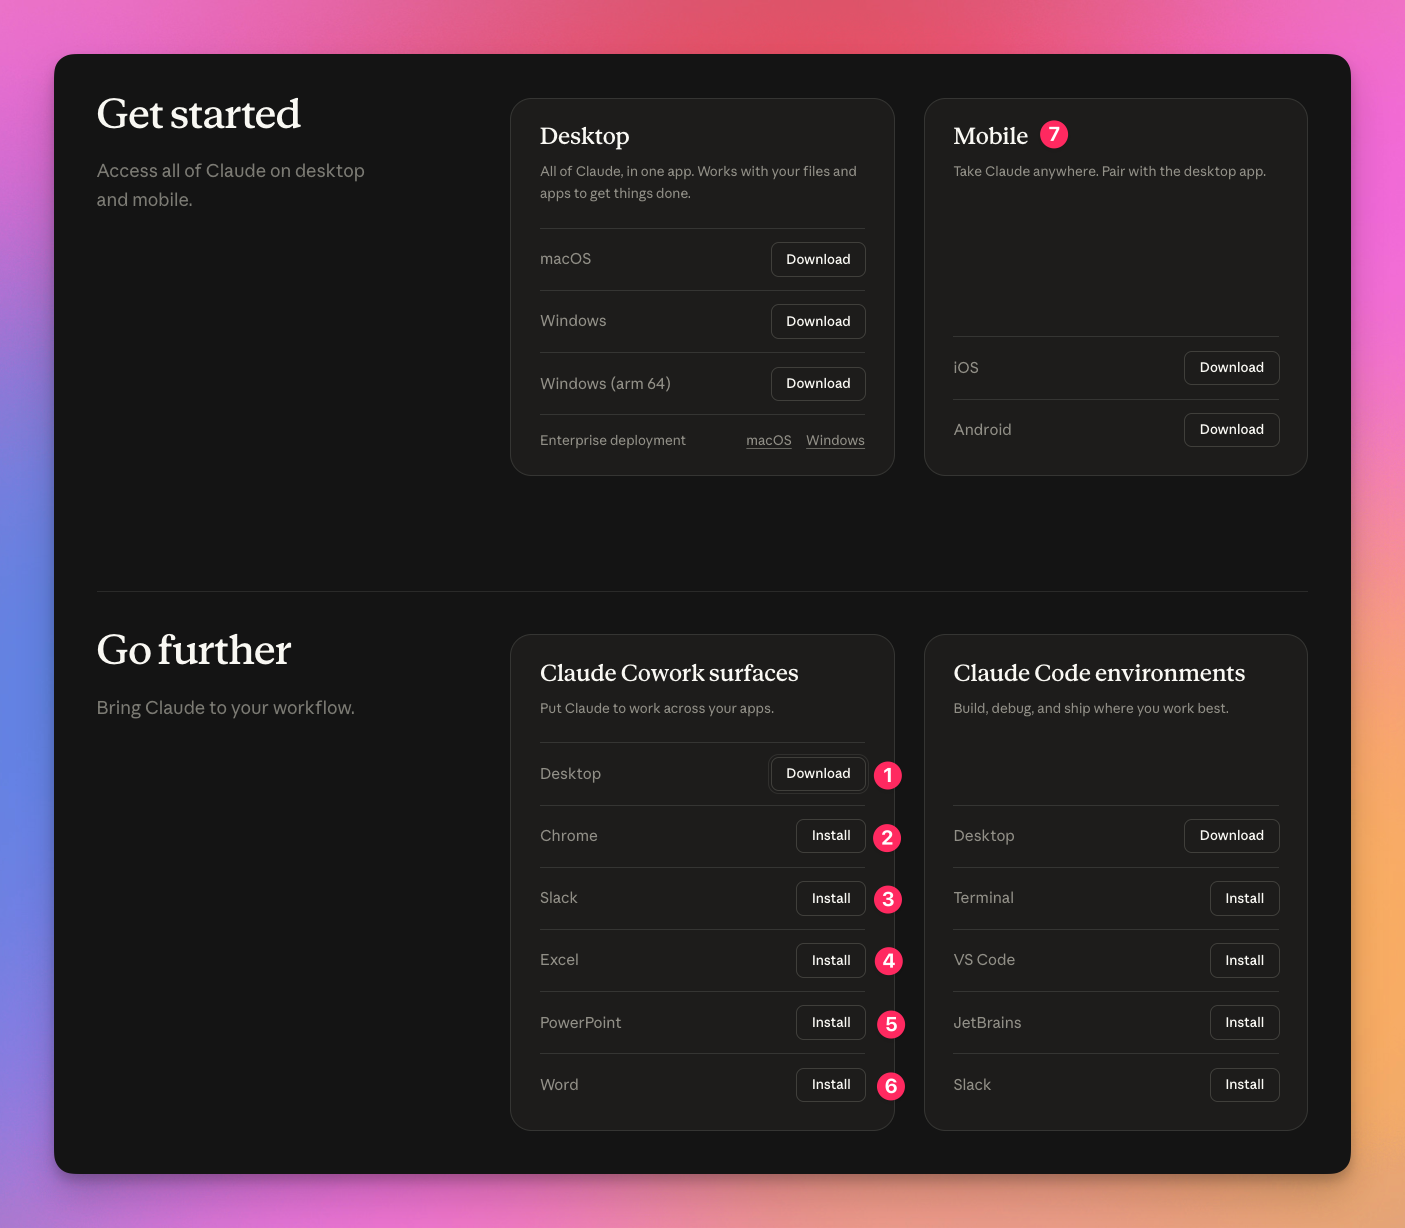The width and height of the screenshot is (1405, 1228).
Task: Install the Excel add-in
Action: (x=831, y=960)
